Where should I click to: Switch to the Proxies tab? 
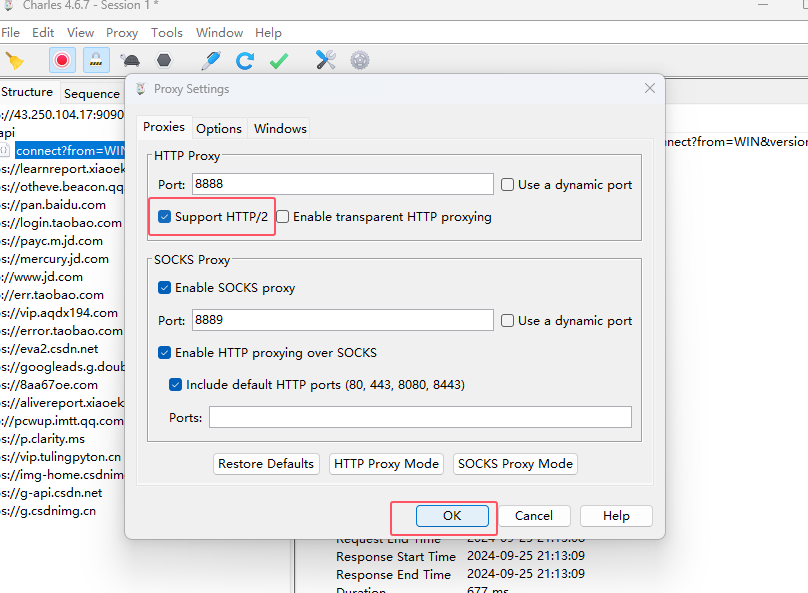coord(164,127)
